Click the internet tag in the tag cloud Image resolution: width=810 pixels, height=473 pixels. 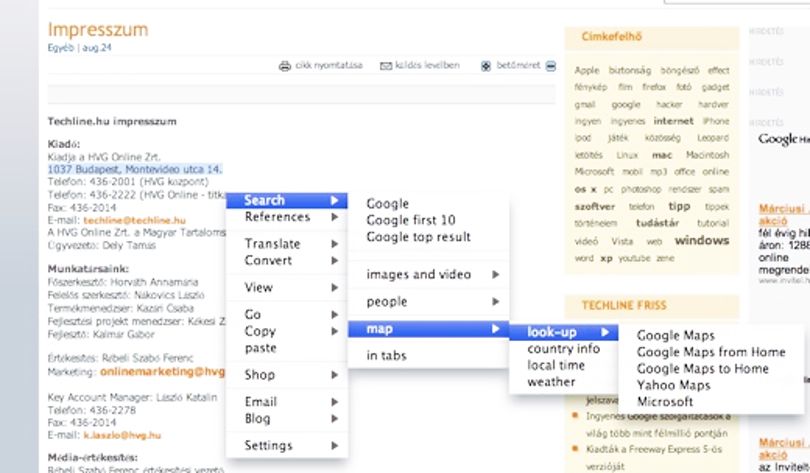673,121
